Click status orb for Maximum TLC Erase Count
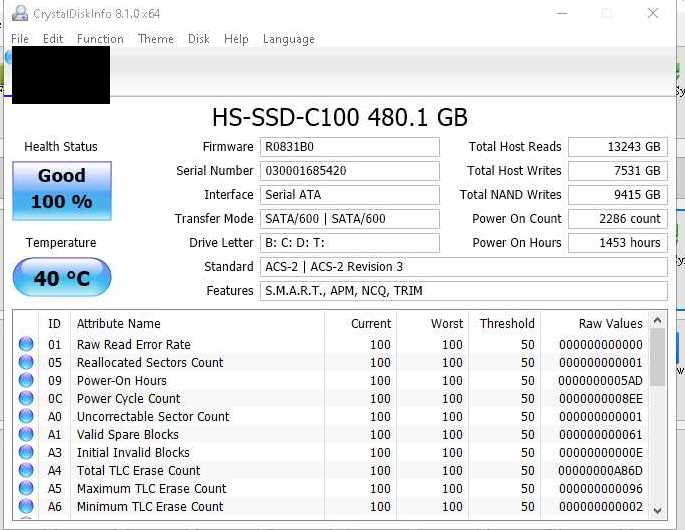The image size is (685, 530). coord(26,488)
